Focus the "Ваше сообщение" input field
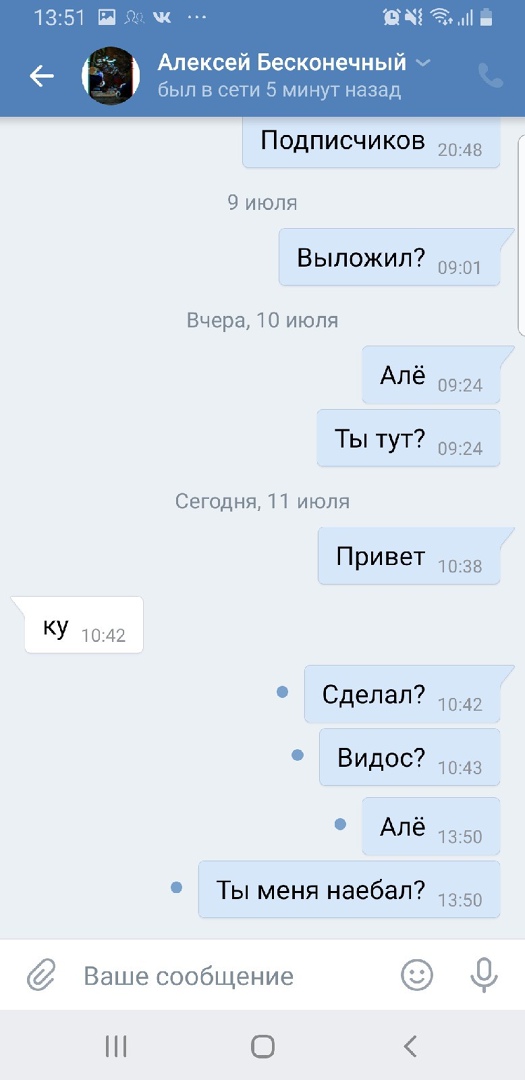 [234, 976]
